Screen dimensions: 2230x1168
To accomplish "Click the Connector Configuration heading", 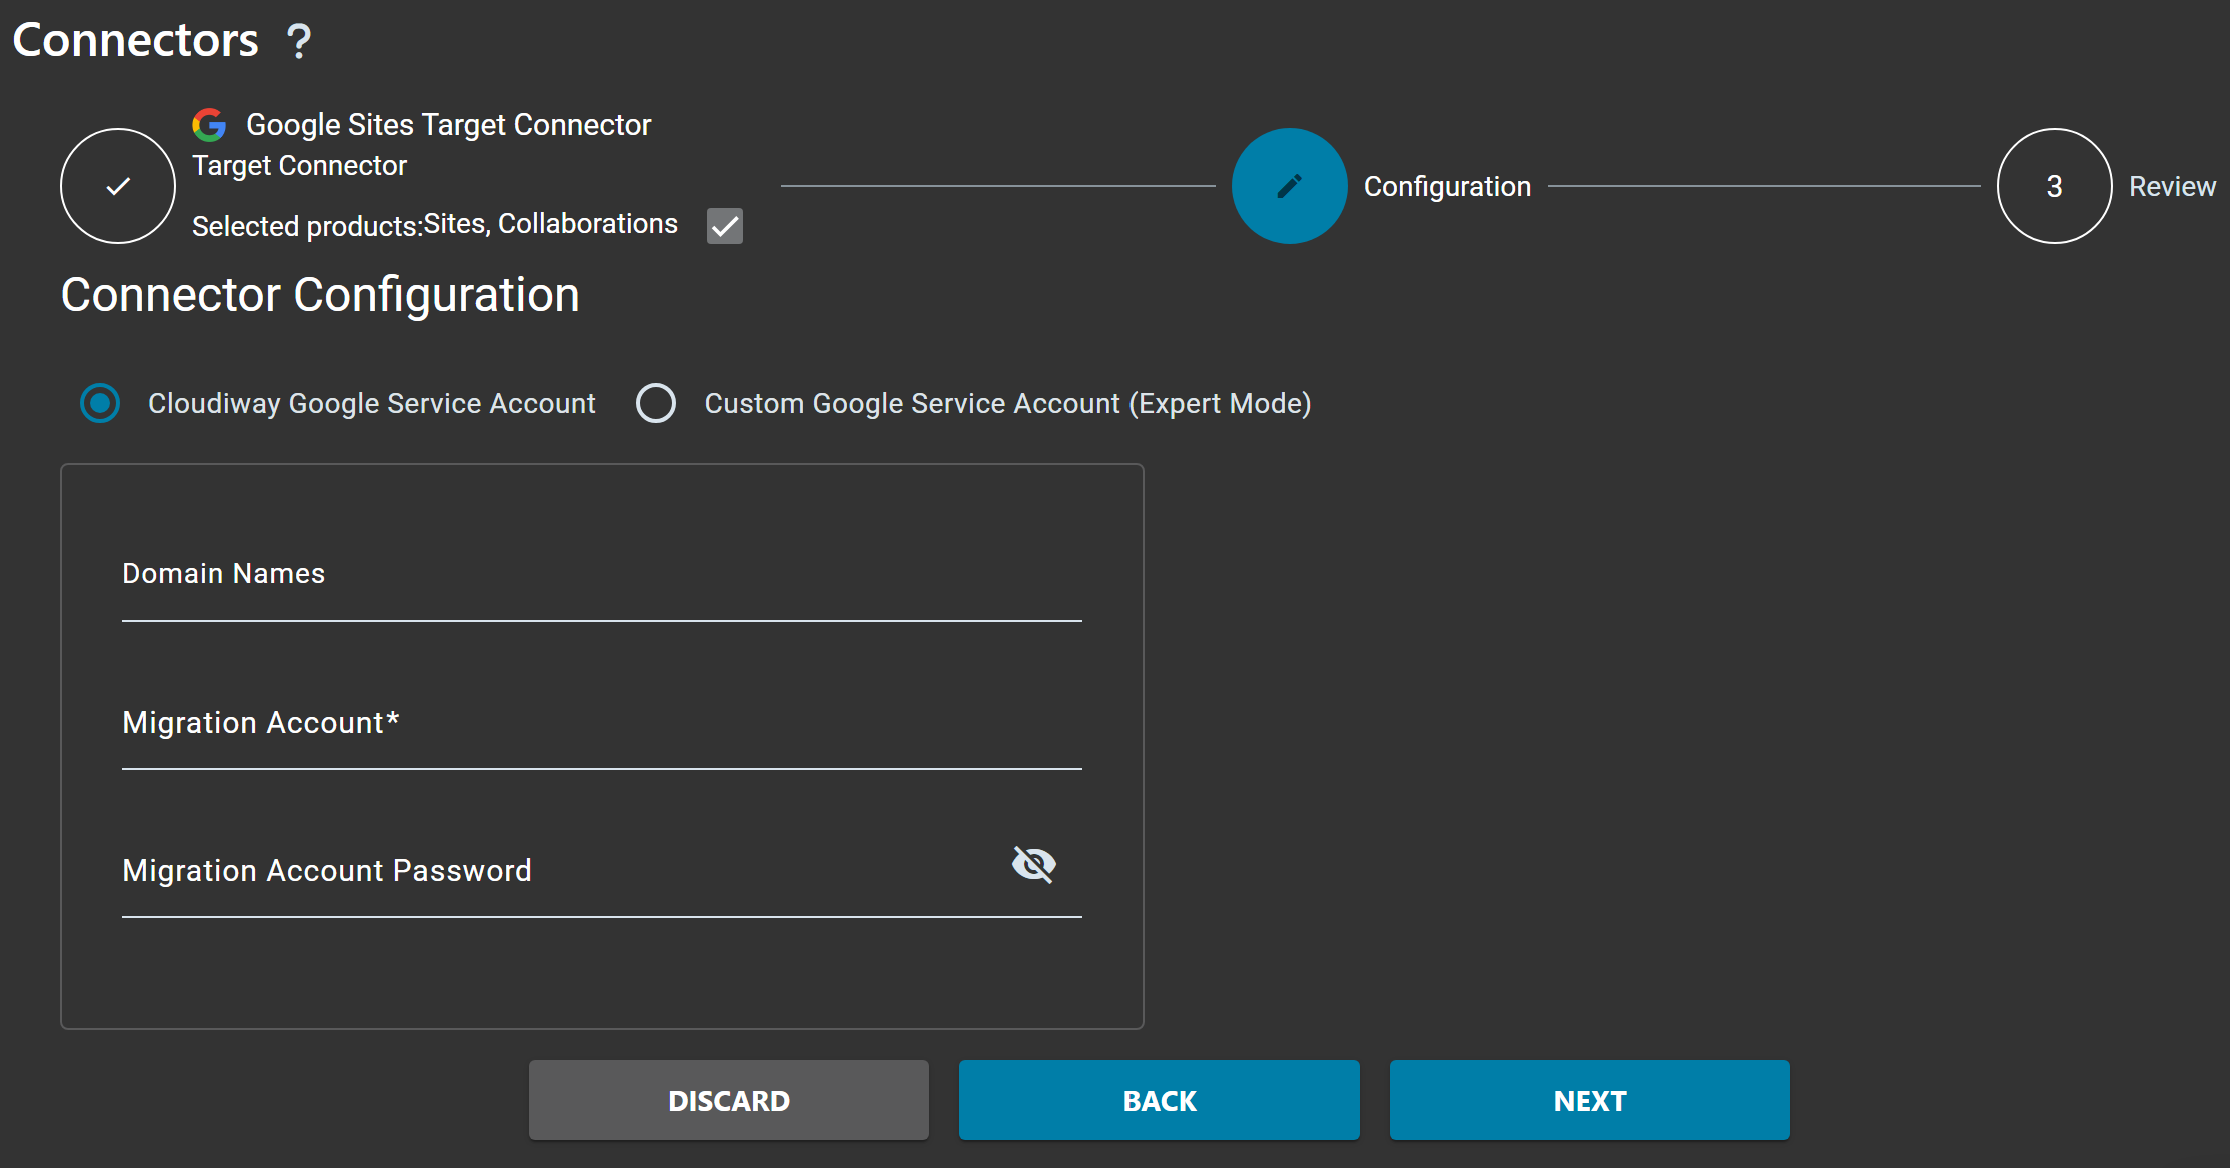I will (320, 295).
